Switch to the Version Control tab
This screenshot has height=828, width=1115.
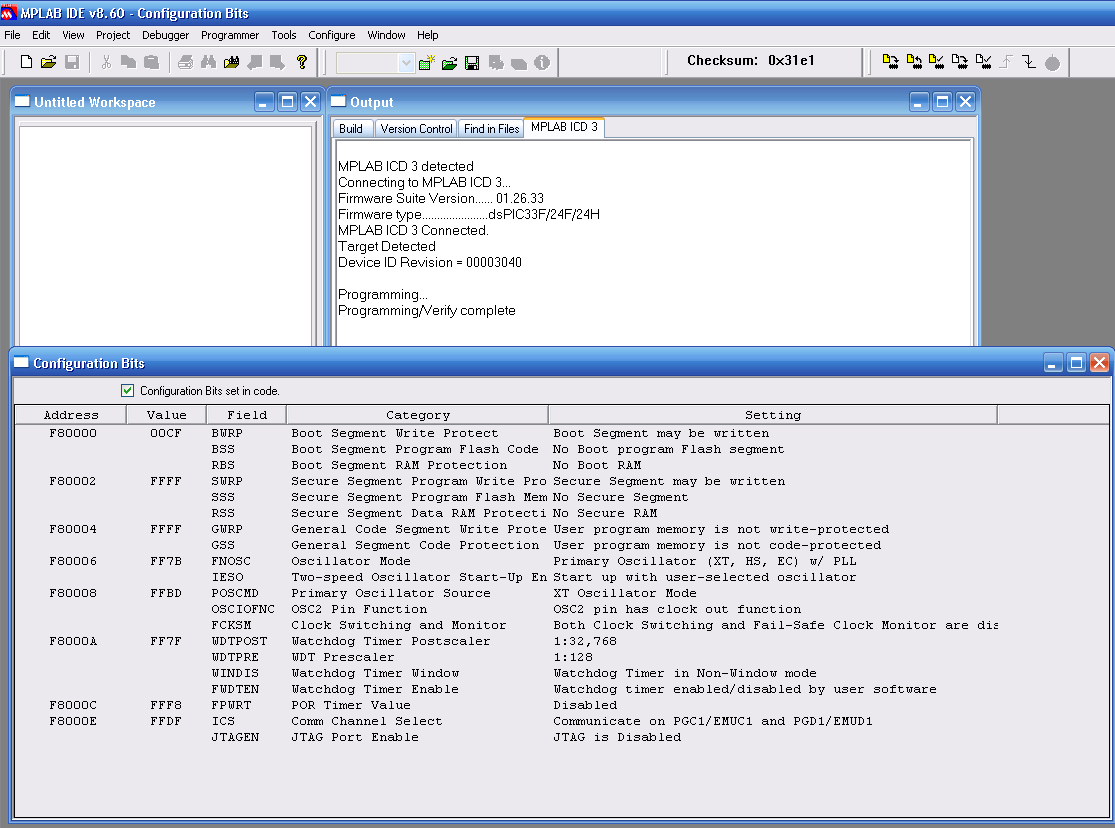coord(416,129)
